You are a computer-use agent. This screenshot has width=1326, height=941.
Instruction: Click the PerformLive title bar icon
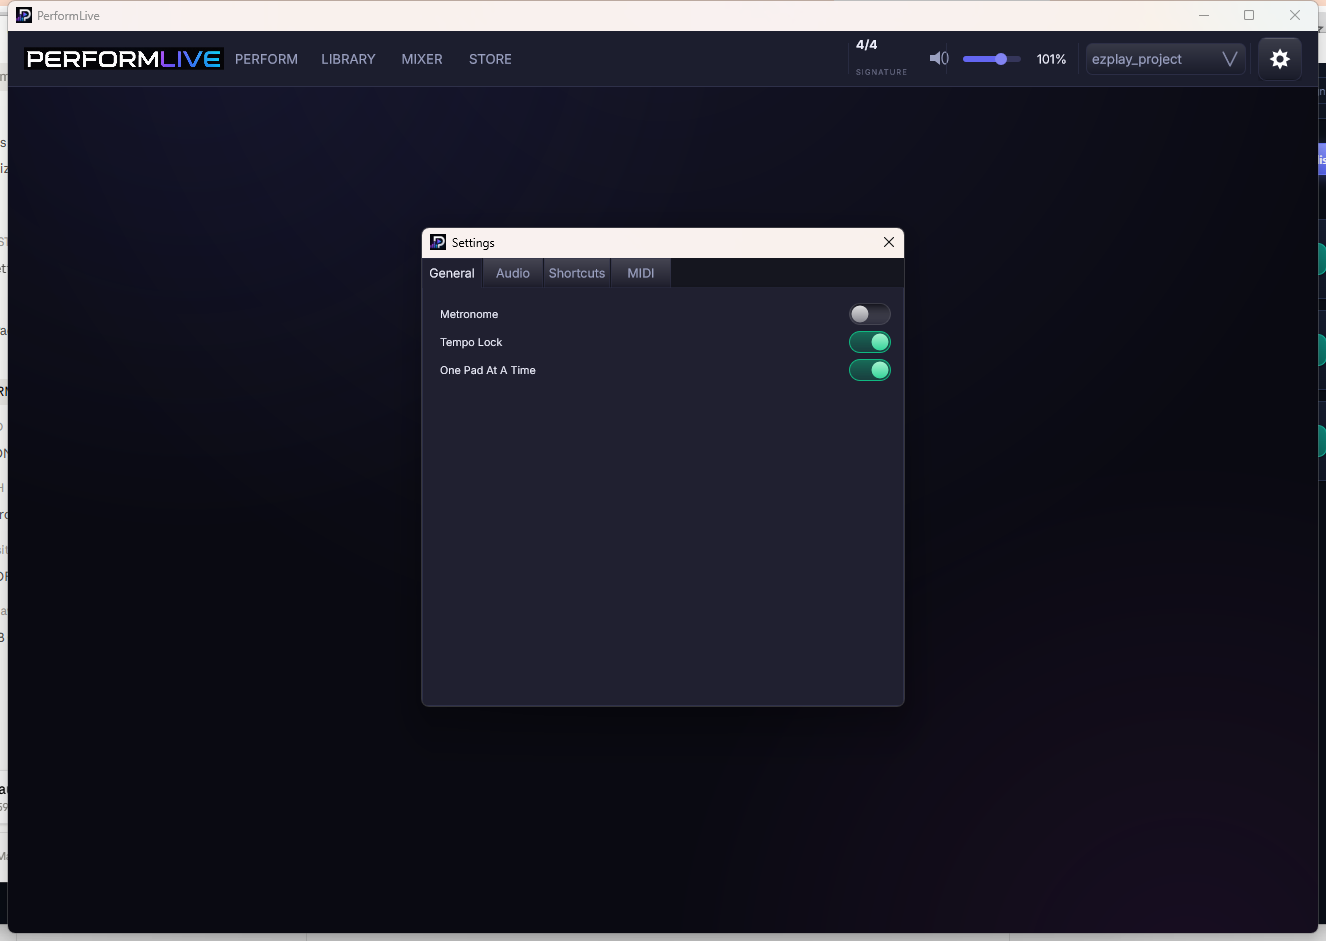pyautogui.click(x=24, y=15)
